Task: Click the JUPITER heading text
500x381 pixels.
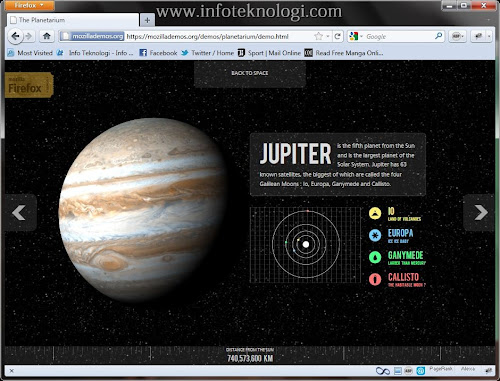Action: [295, 153]
